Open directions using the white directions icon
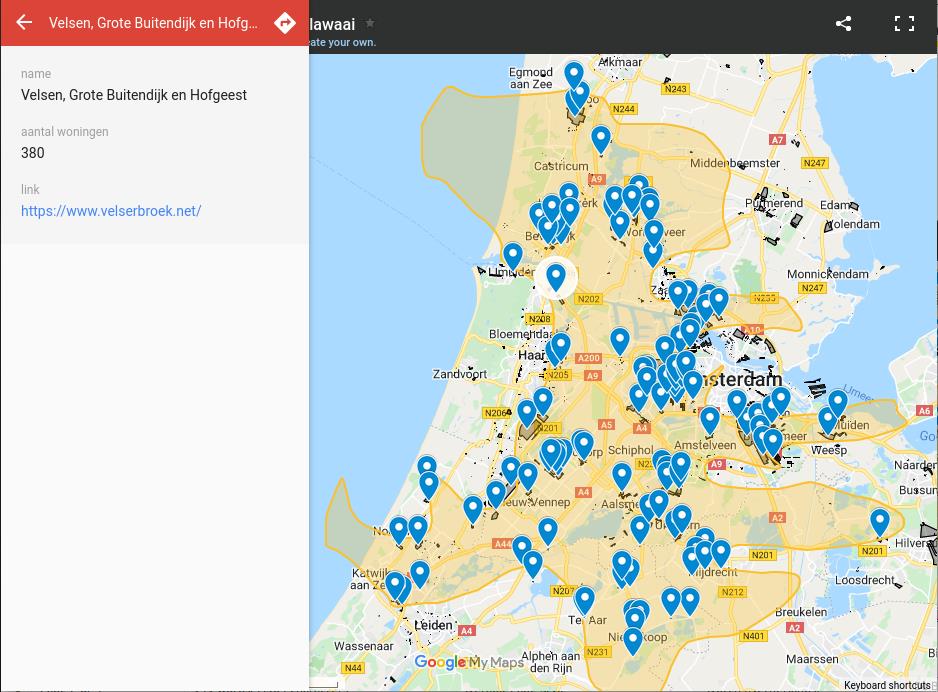The image size is (938, 692). (286, 22)
